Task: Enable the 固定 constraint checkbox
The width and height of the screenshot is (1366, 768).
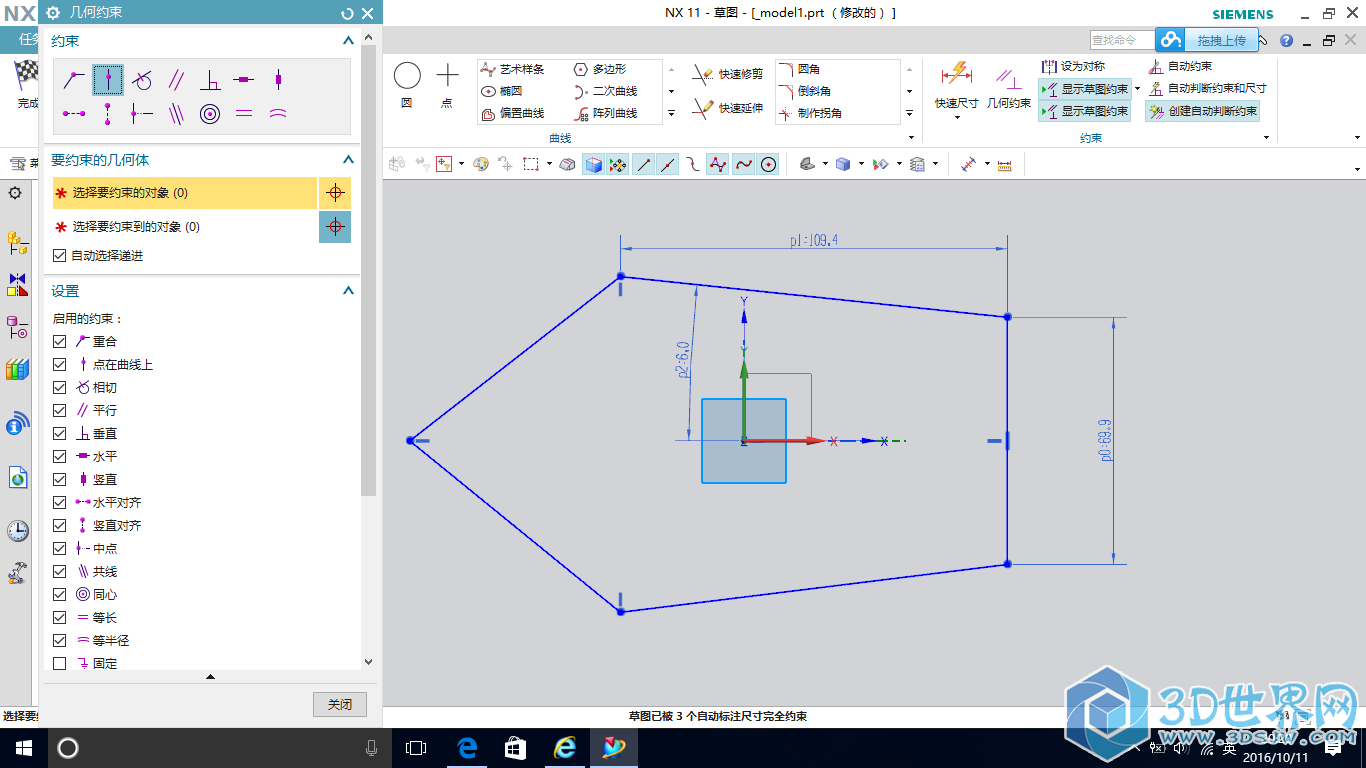Action: (59, 663)
